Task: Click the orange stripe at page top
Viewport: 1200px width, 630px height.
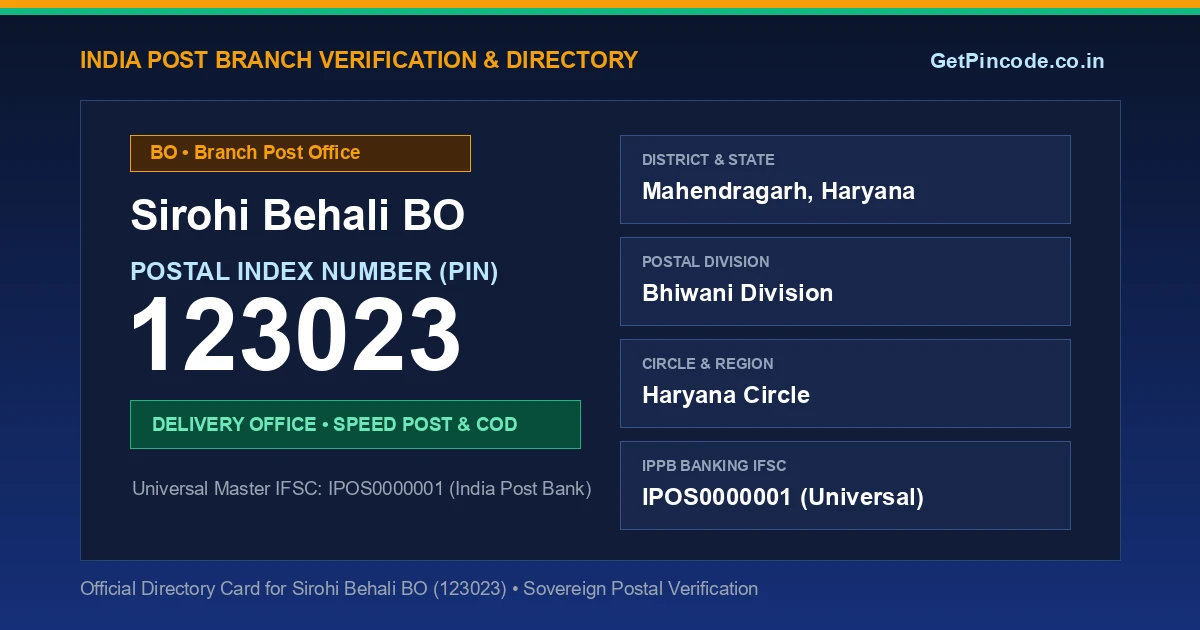Action: point(600,4)
